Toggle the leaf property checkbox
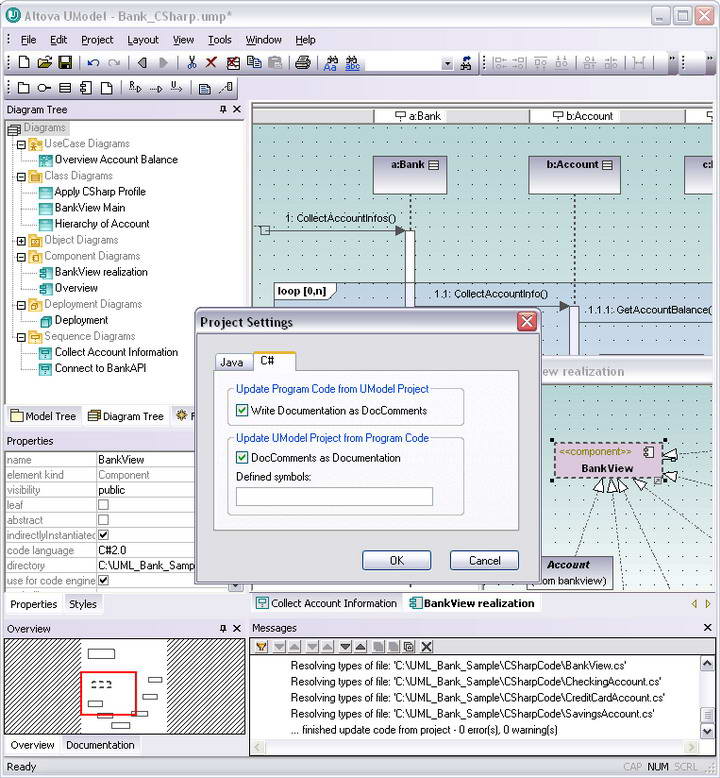The width and height of the screenshot is (720, 778). click(x=103, y=505)
